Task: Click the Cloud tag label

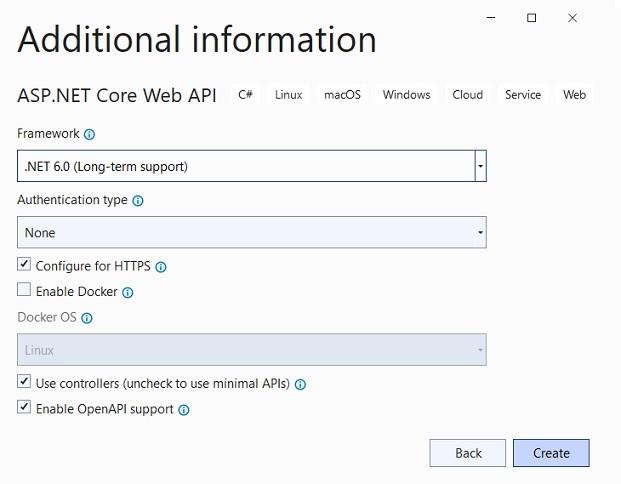Action: pos(468,95)
